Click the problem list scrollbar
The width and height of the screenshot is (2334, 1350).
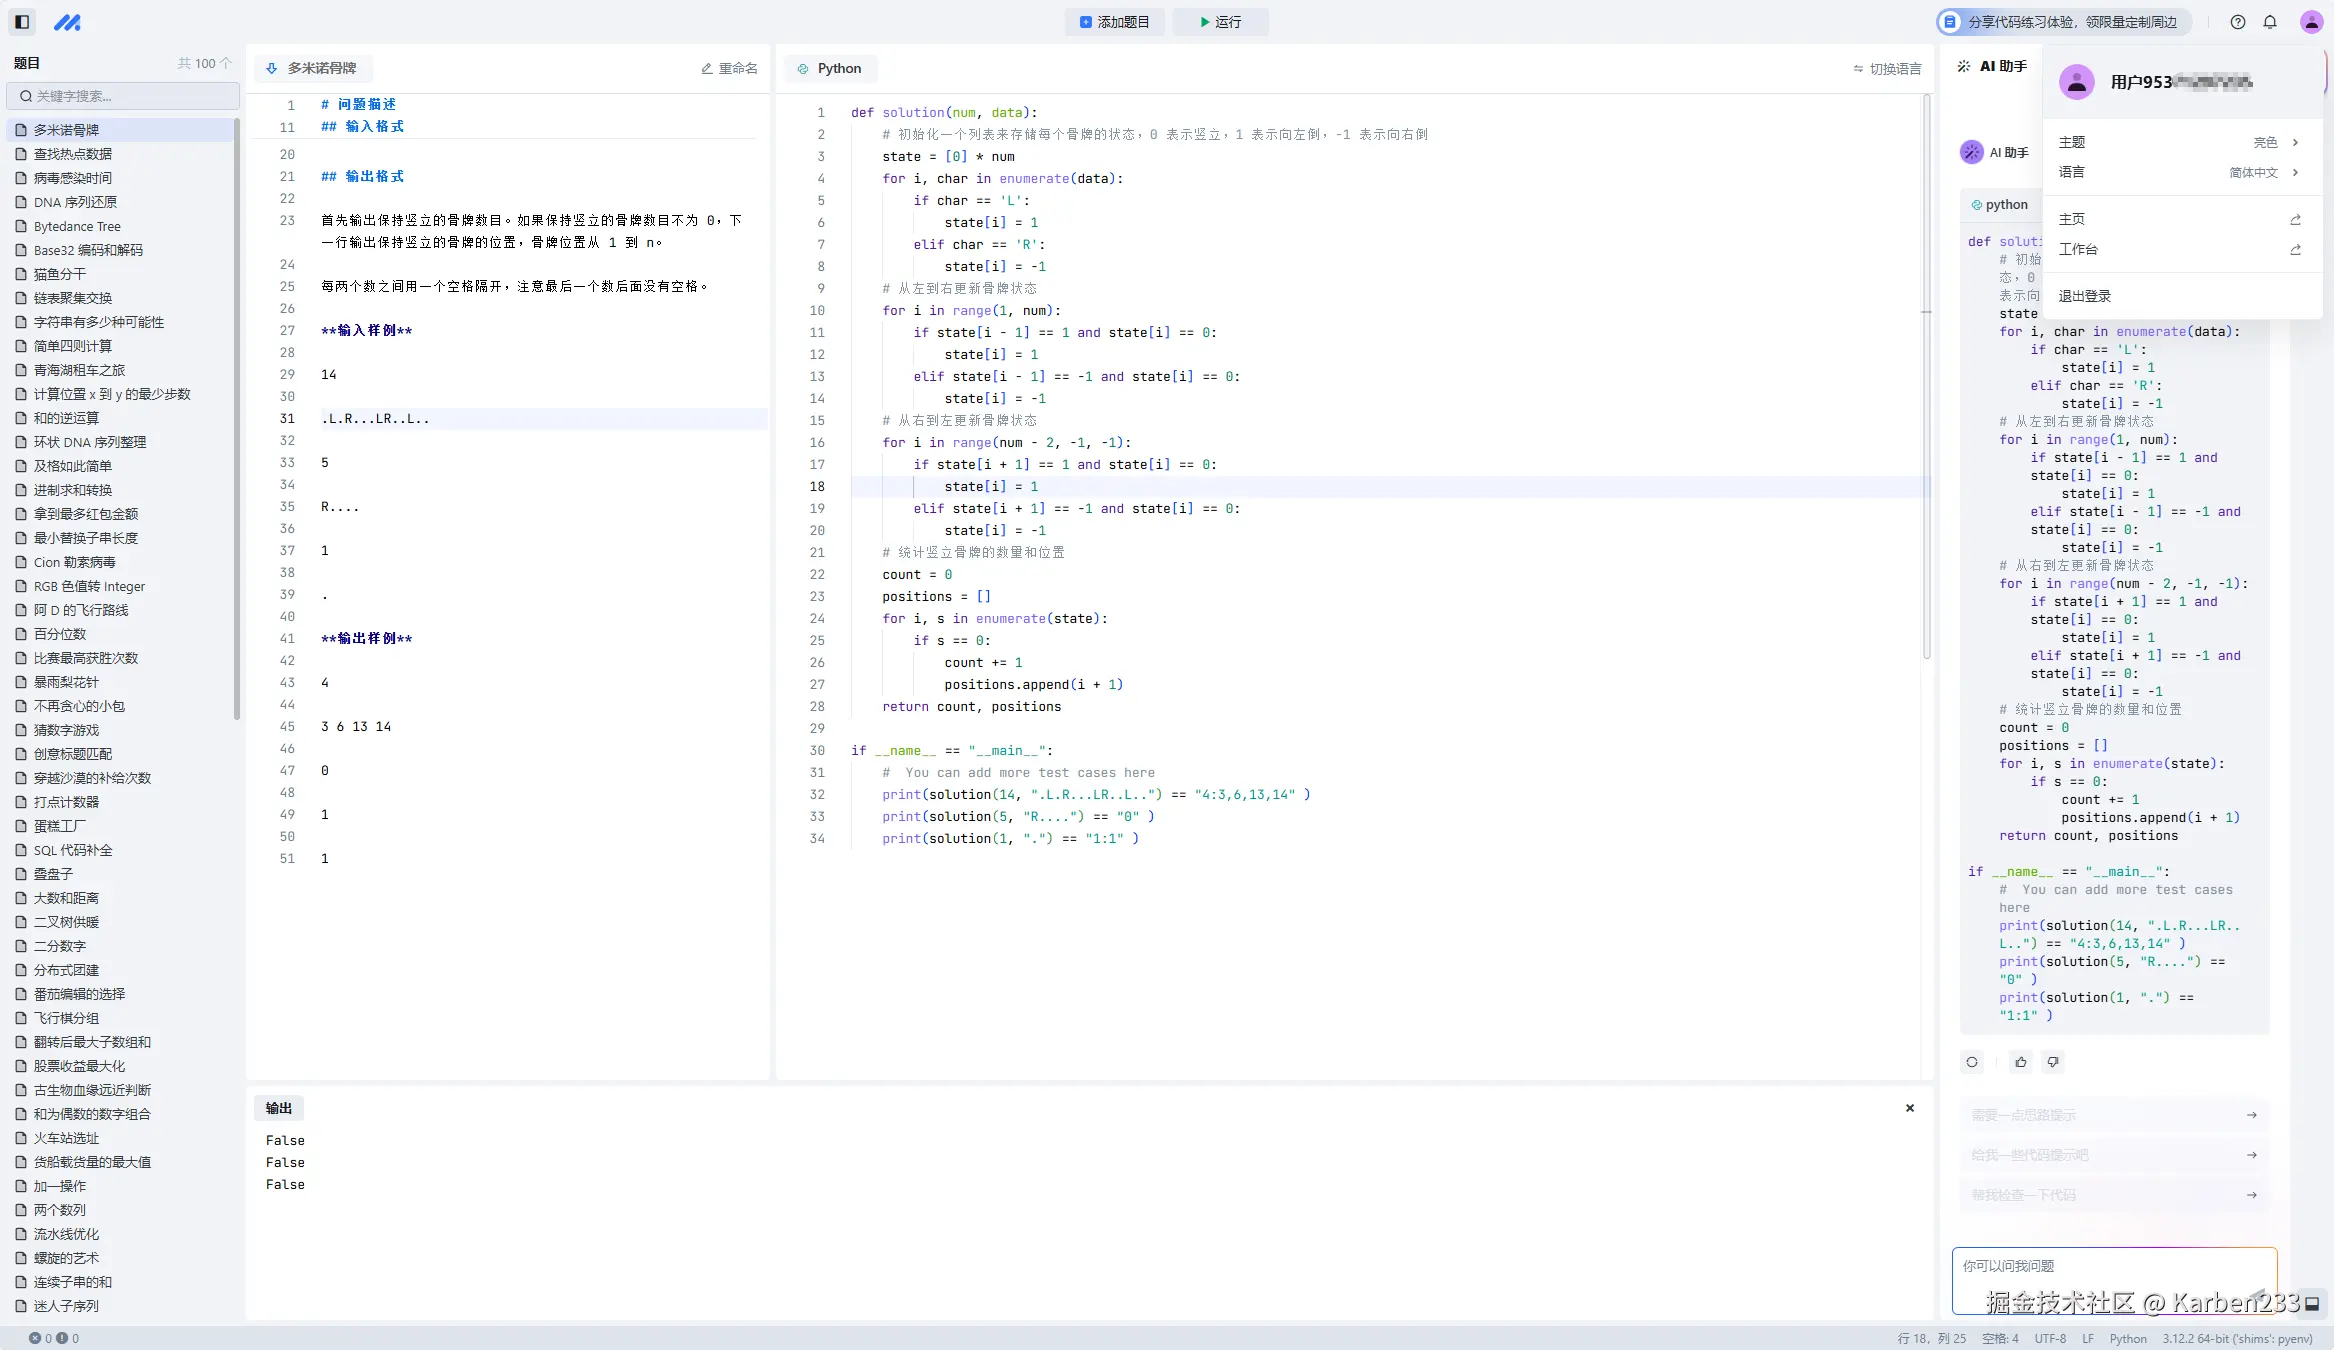237,420
